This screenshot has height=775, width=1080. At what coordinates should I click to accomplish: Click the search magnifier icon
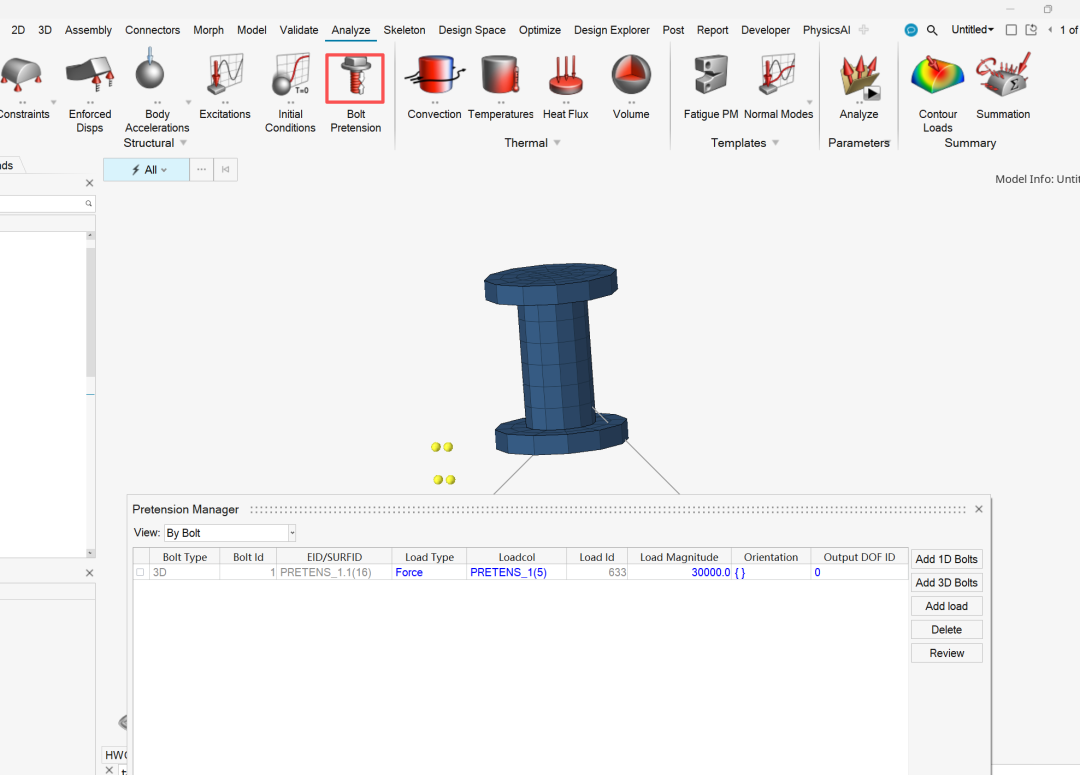point(932,30)
